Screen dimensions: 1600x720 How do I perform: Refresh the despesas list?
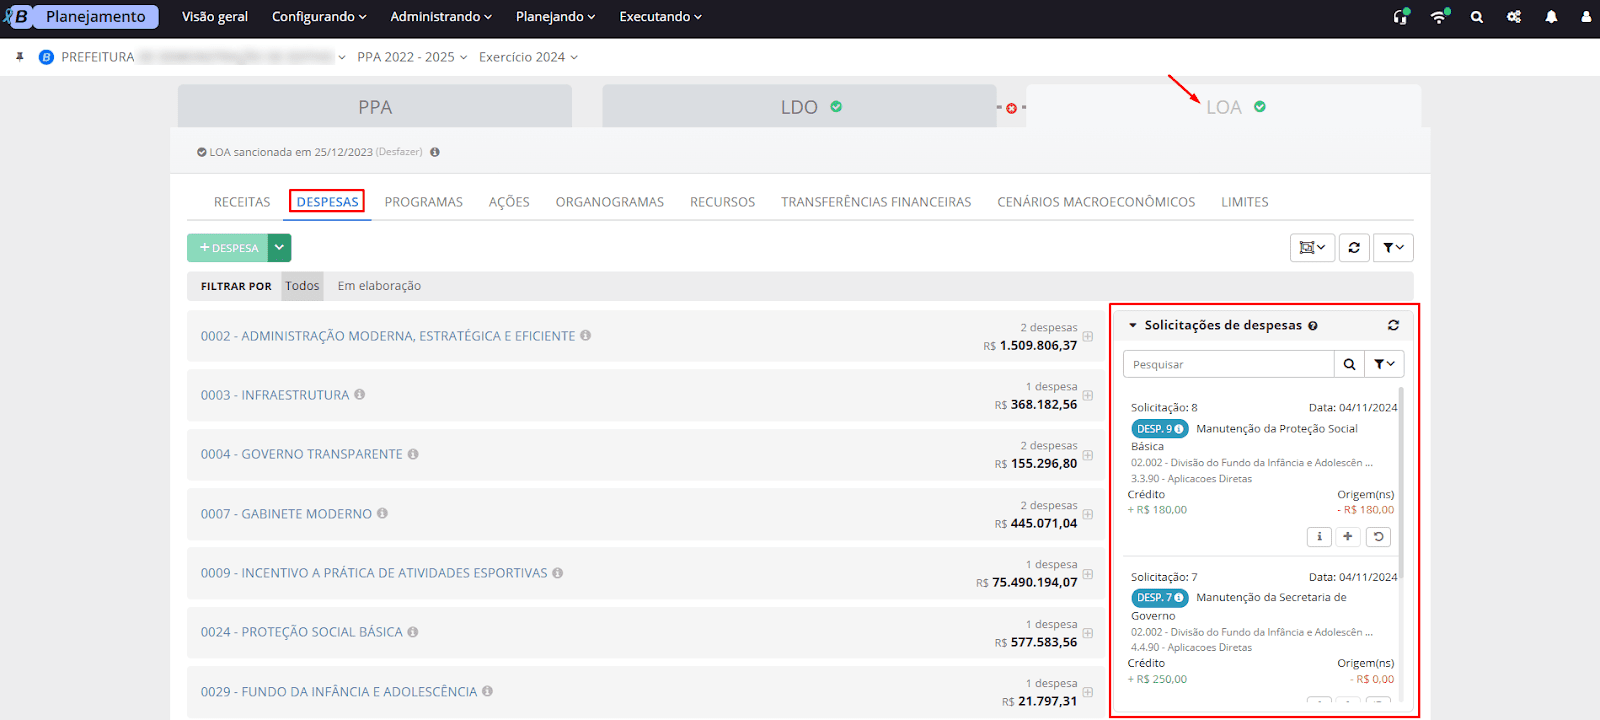(x=1354, y=248)
